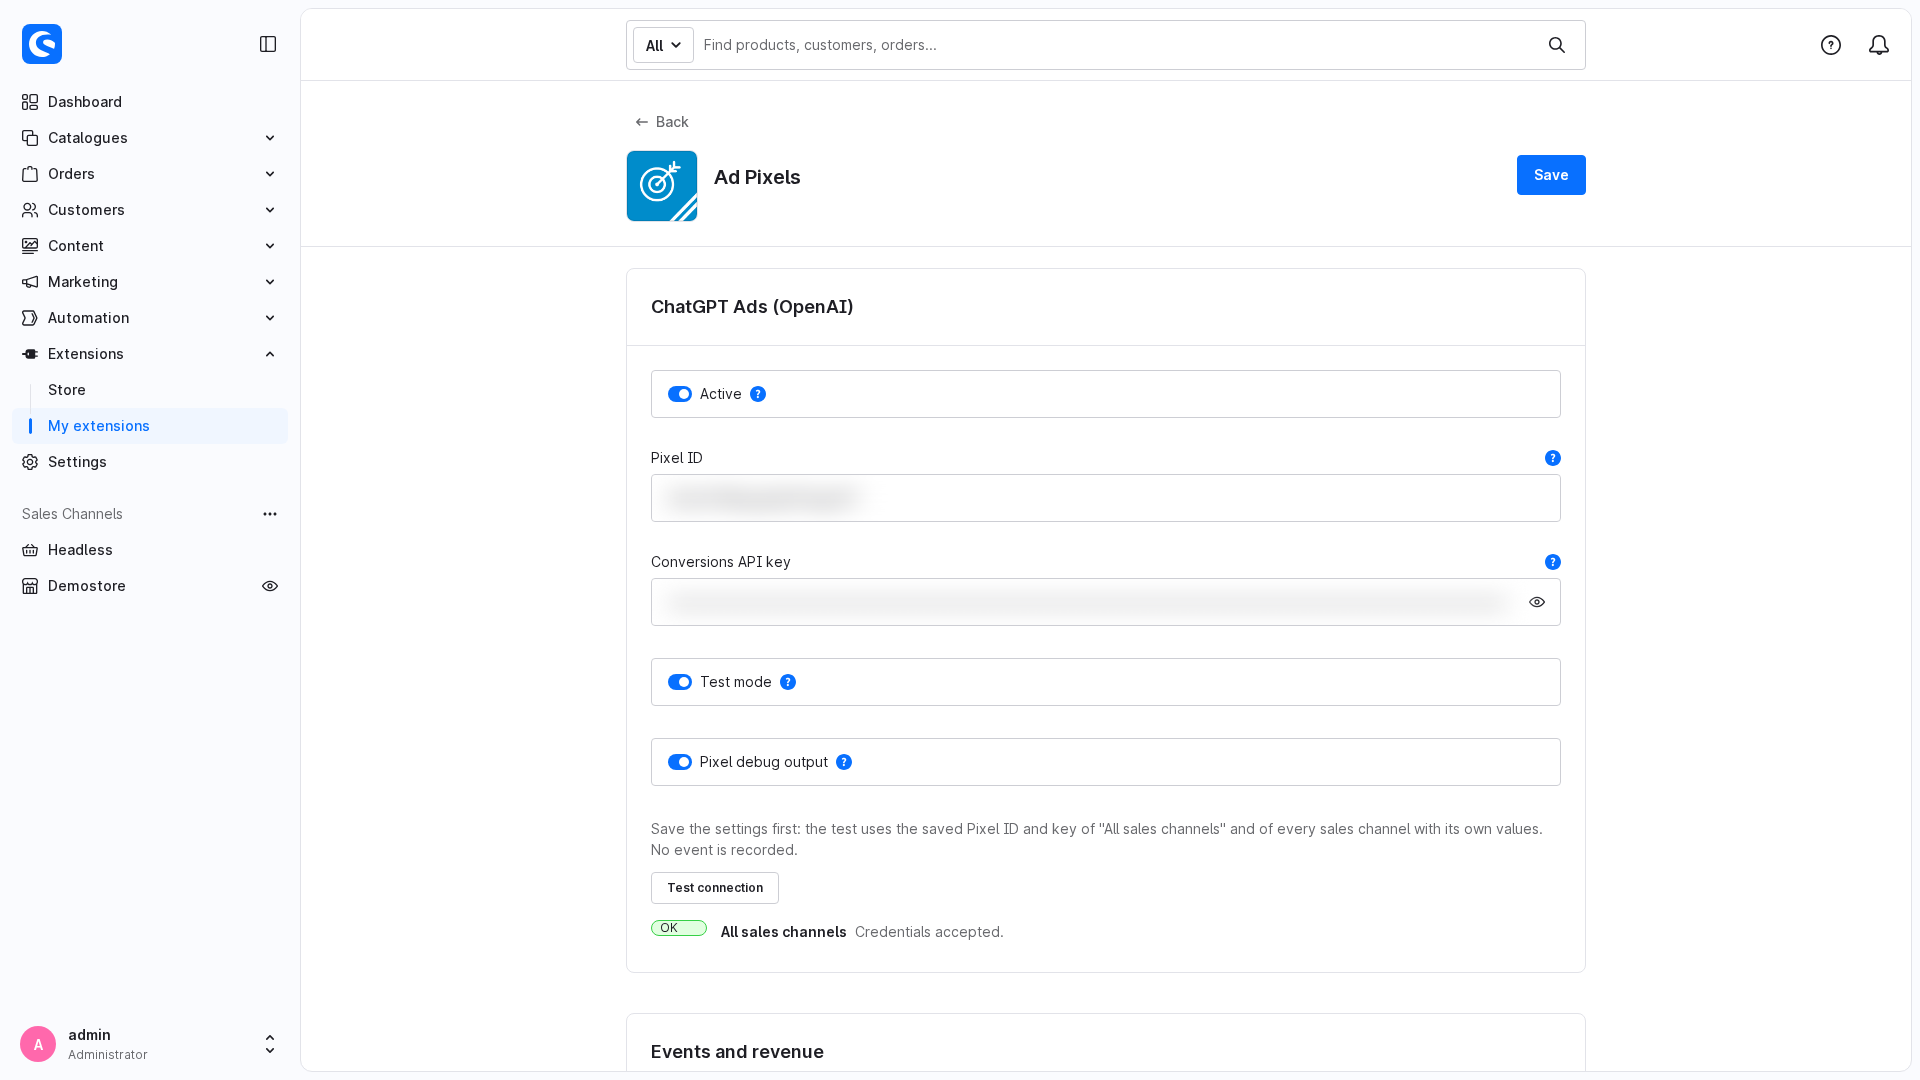Viewport: 1920px width, 1080px height.
Task: Collapse the Extensions menu
Action: tap(150, 354)
